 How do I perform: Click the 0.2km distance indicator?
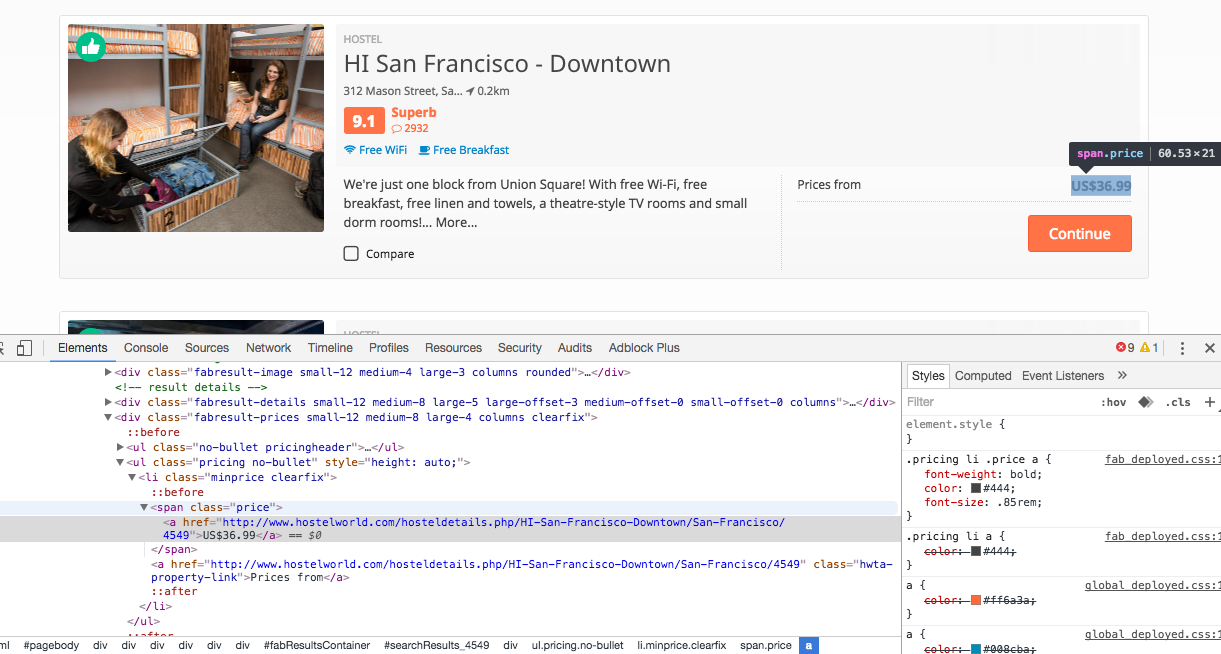pos(488,91)
